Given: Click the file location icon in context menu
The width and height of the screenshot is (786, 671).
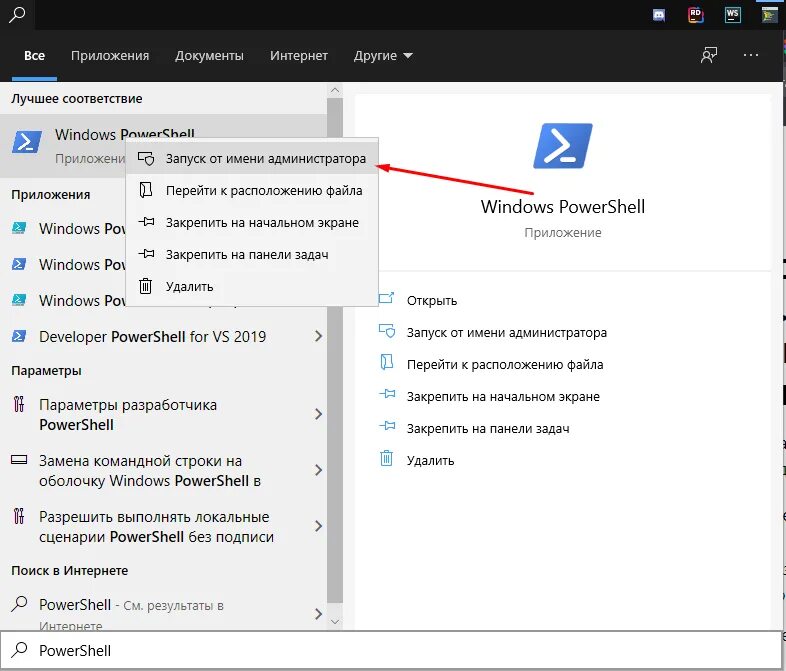Looking at the screenshot, I should (x=145, y=190).
